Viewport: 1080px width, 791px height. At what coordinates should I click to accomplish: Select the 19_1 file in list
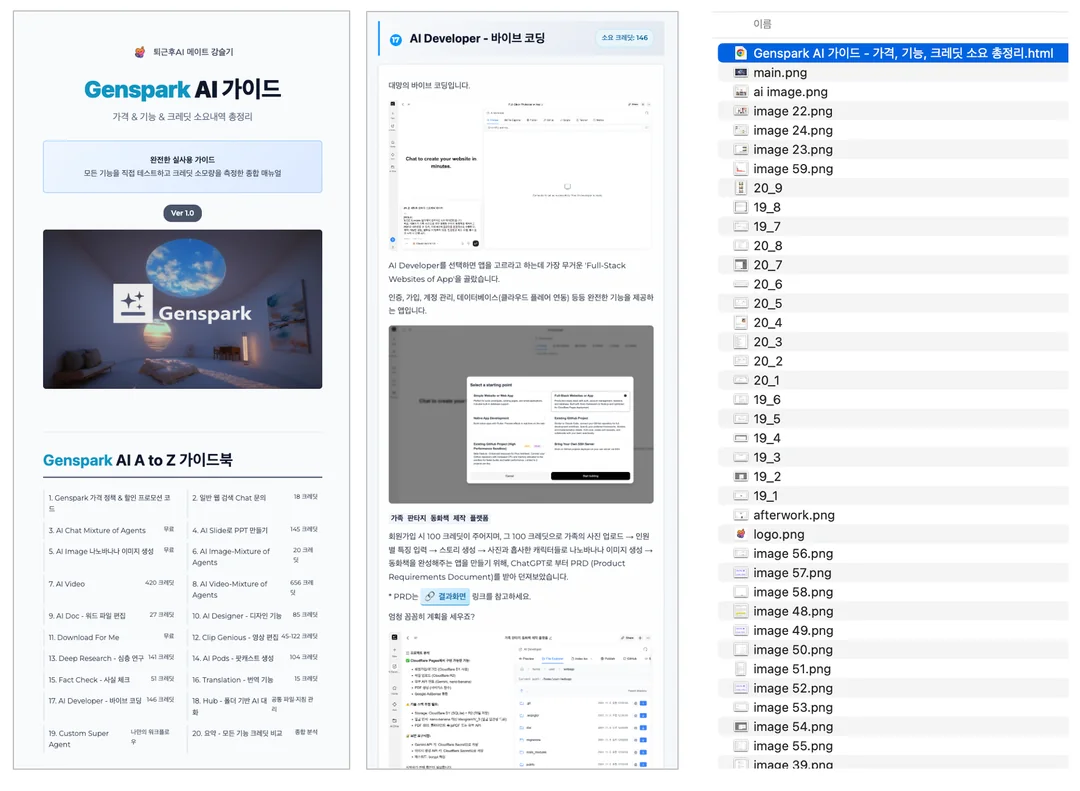tap(766, 496)
